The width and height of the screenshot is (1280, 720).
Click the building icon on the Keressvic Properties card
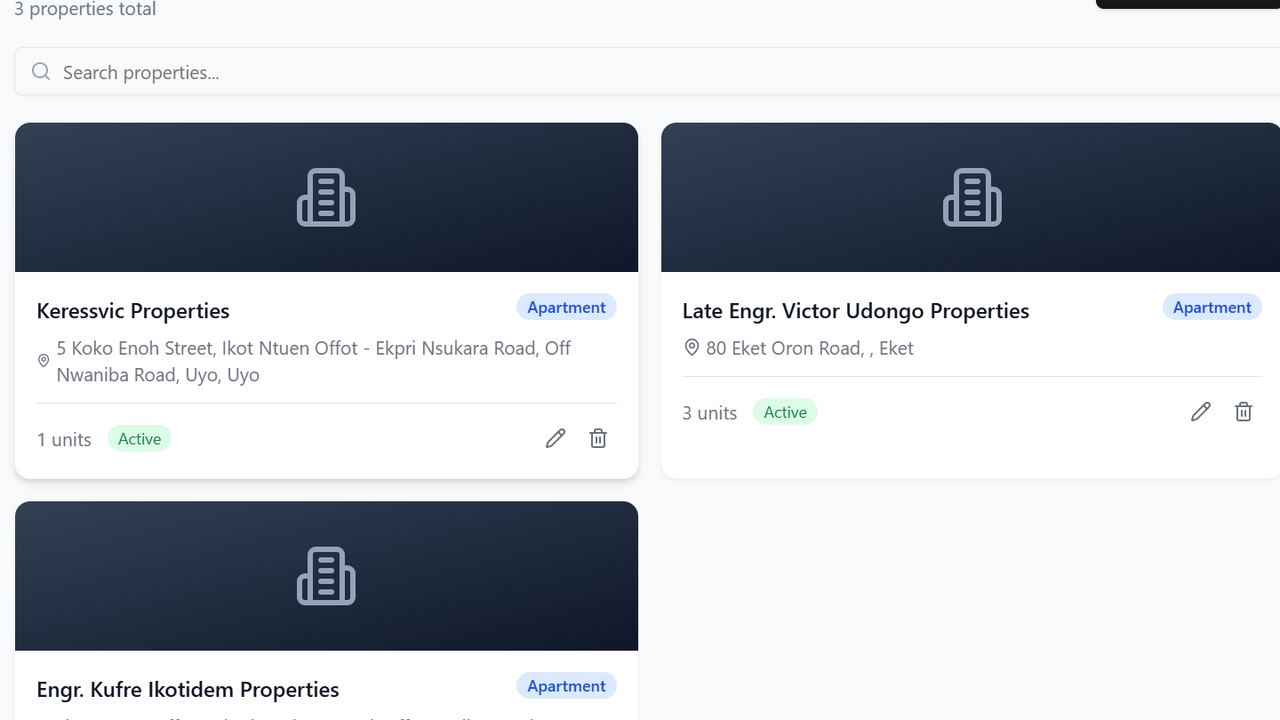[326, 197]
